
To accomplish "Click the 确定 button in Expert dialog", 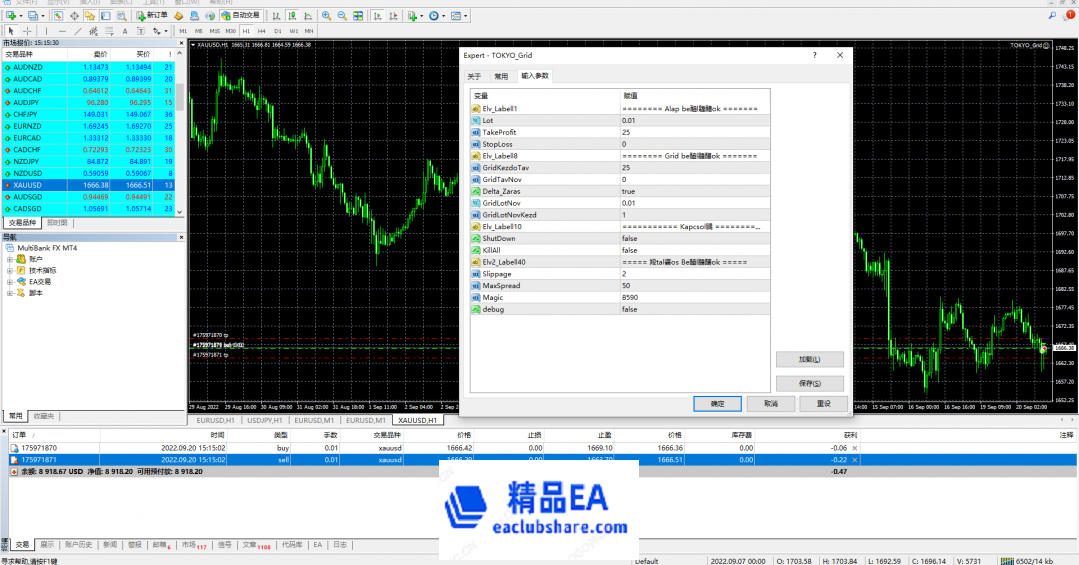I will click(x=717, y=404).
